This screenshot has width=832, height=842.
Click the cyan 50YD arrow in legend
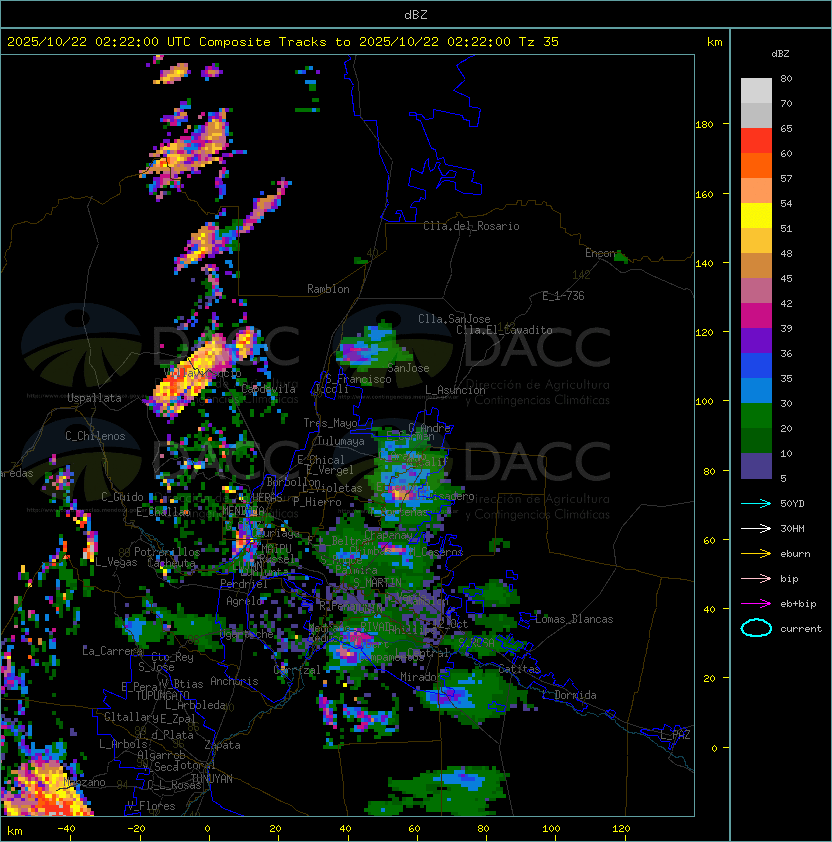(x=756, y=504)
